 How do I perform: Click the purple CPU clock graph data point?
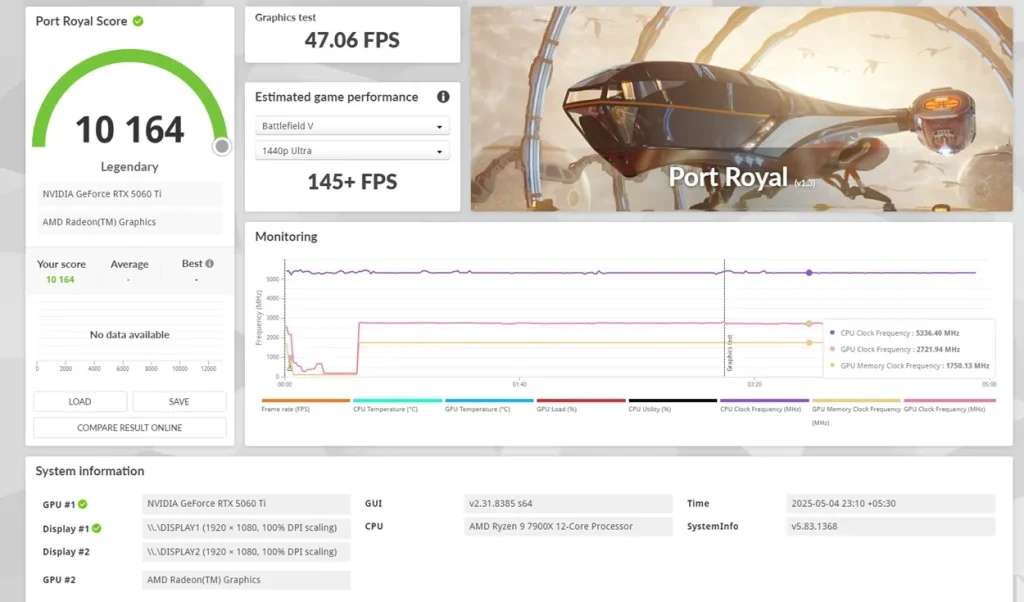pos(809,272)
